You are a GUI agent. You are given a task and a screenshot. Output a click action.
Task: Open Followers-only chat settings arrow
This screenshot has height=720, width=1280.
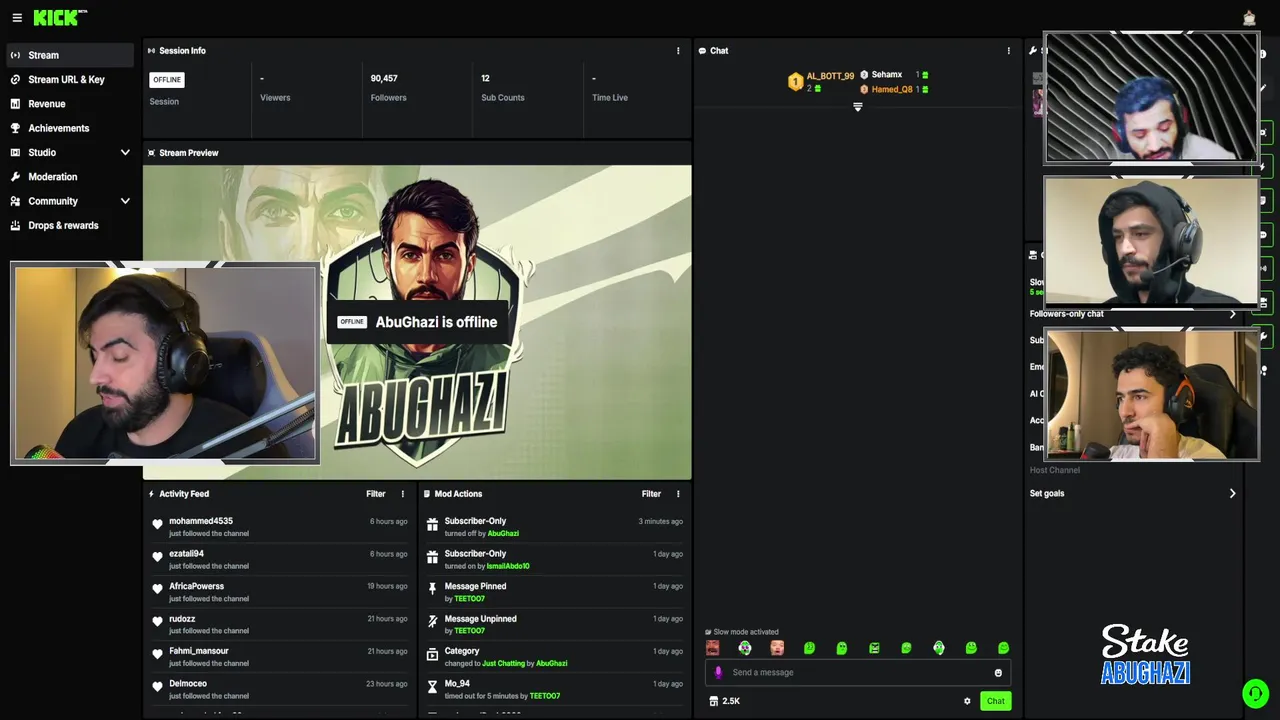pos(1232,314)
